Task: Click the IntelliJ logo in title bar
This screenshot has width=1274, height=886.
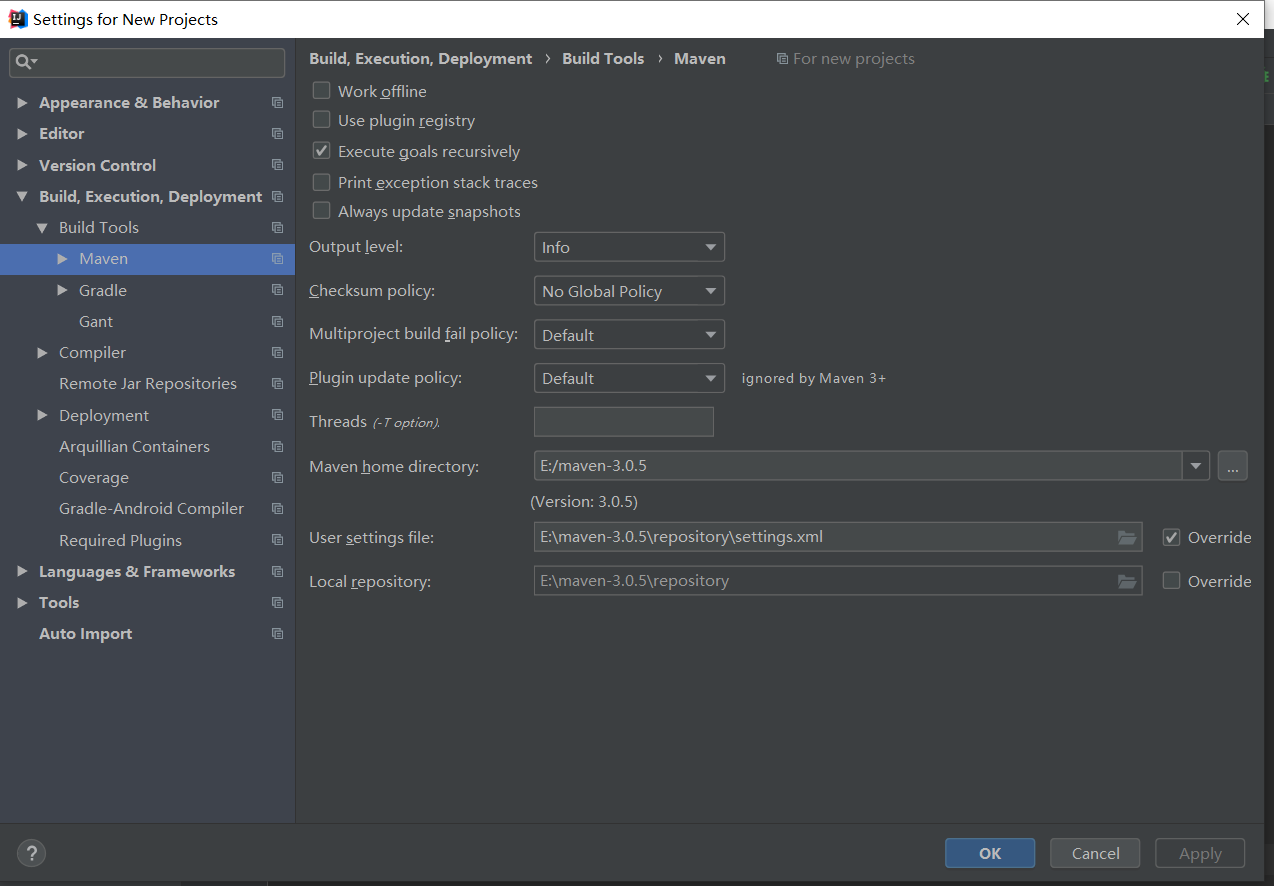Action: (18, 19)
